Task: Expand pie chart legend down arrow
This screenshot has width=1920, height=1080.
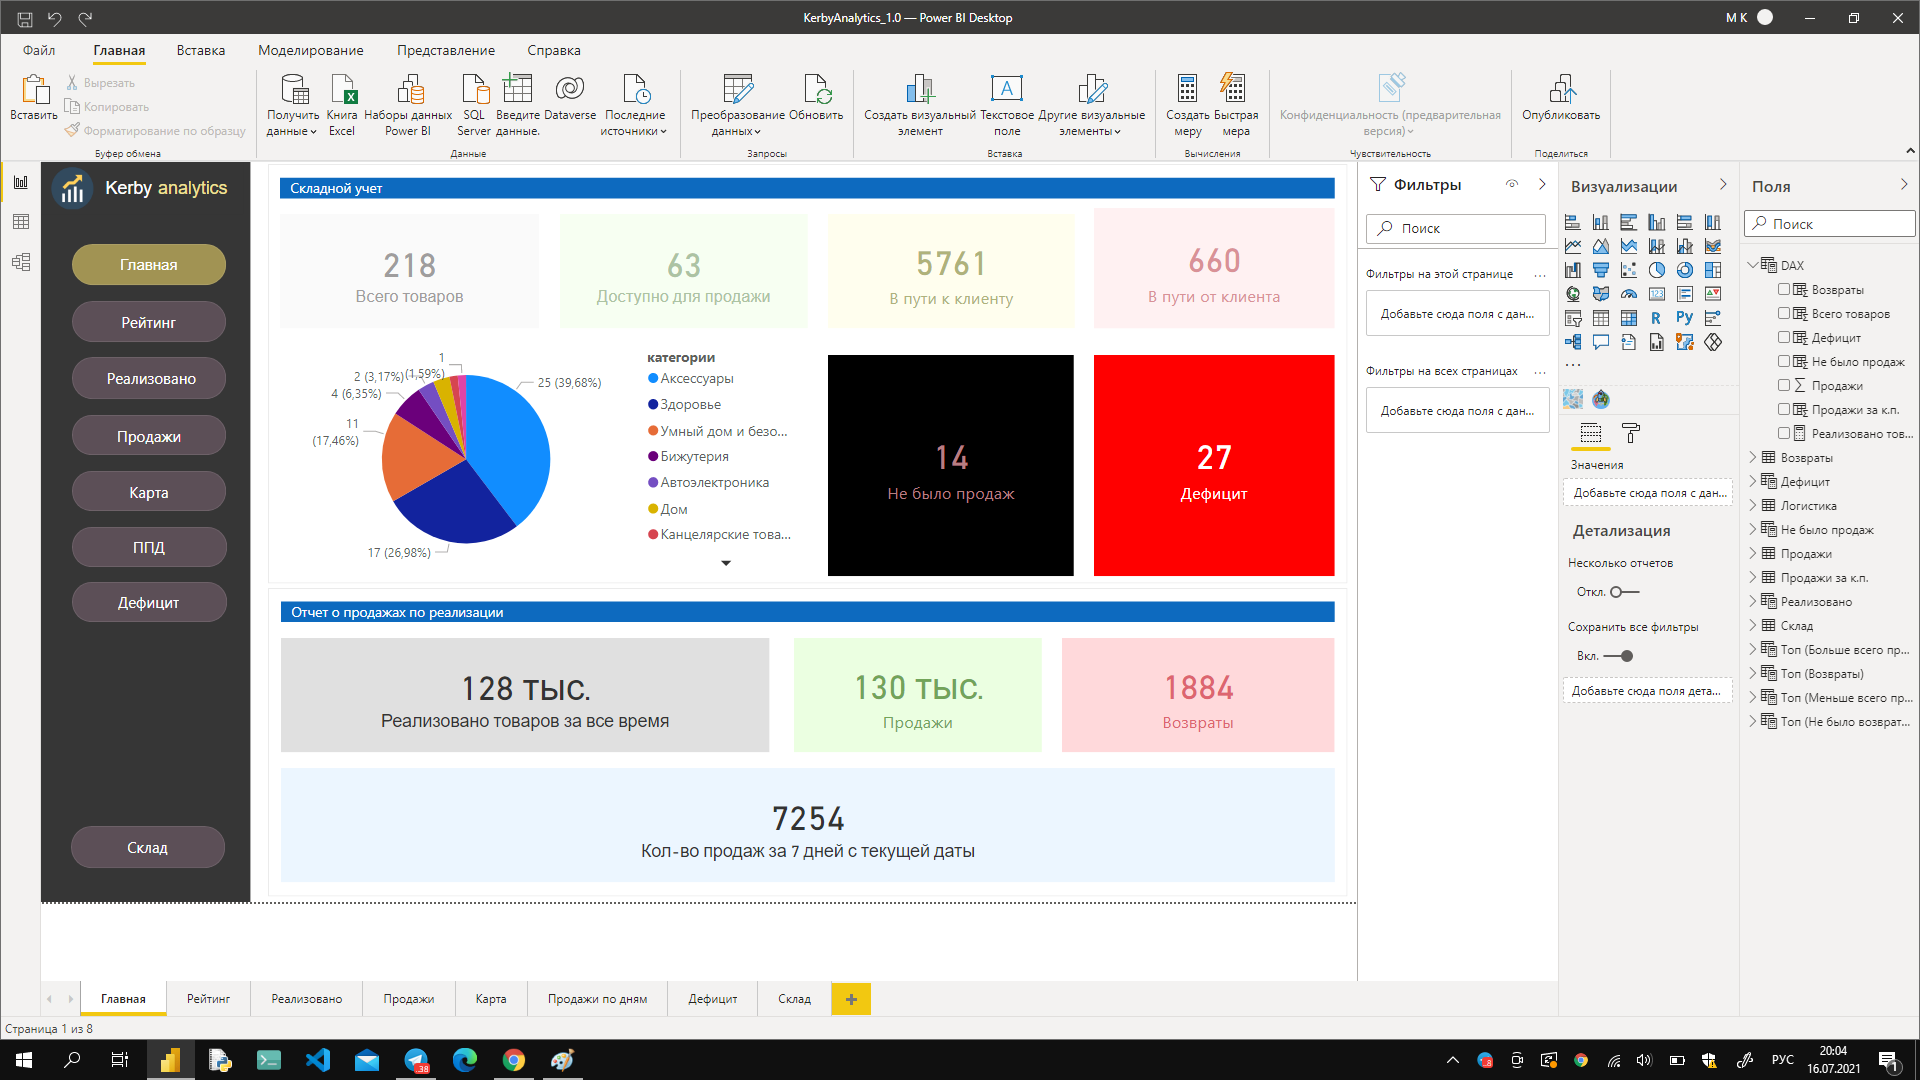Action: tap(726, 563)
